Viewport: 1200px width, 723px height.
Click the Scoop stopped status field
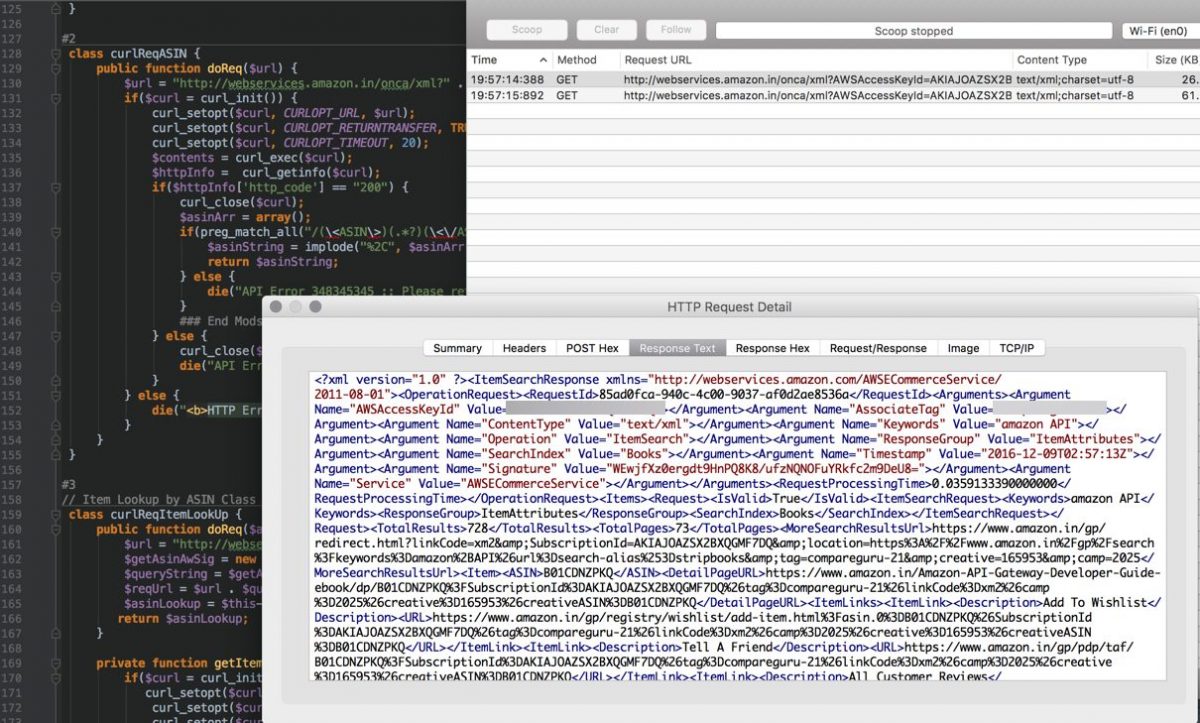coord(915,30)
